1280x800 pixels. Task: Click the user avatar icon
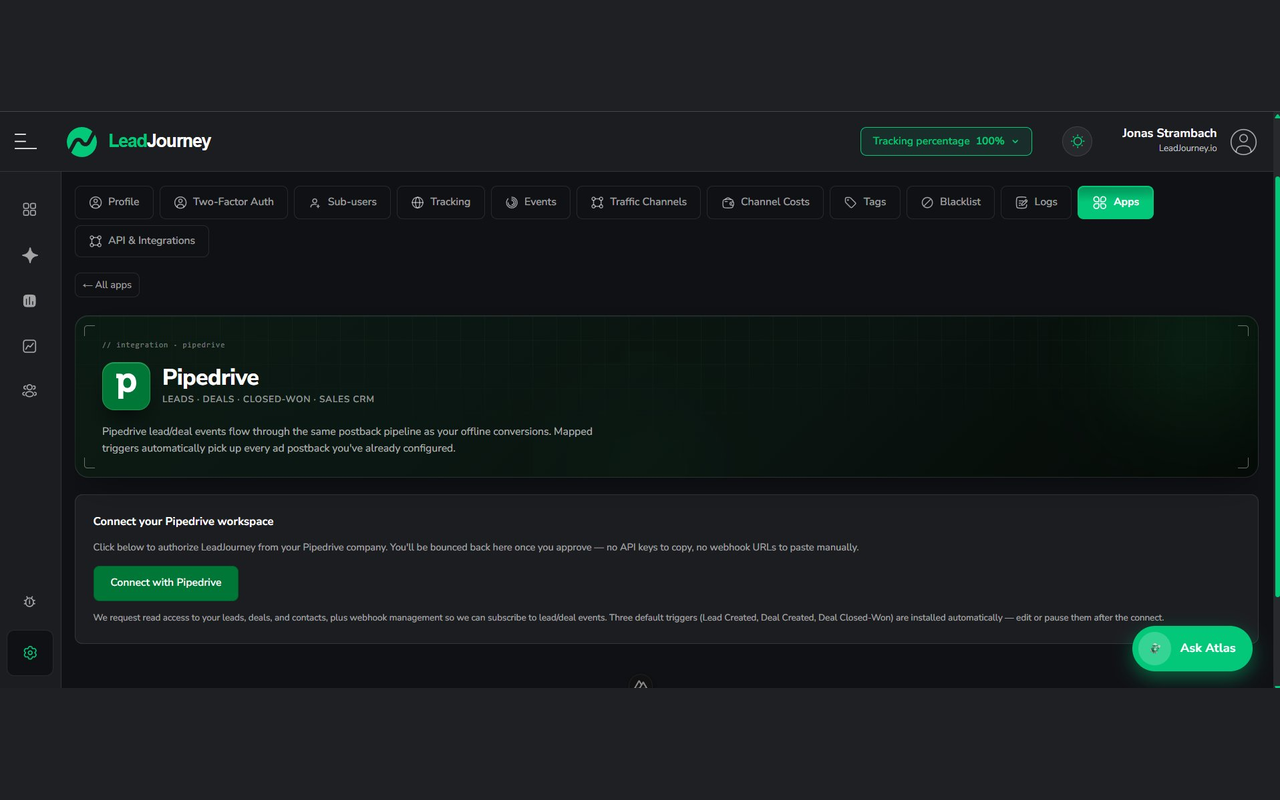1243,142
